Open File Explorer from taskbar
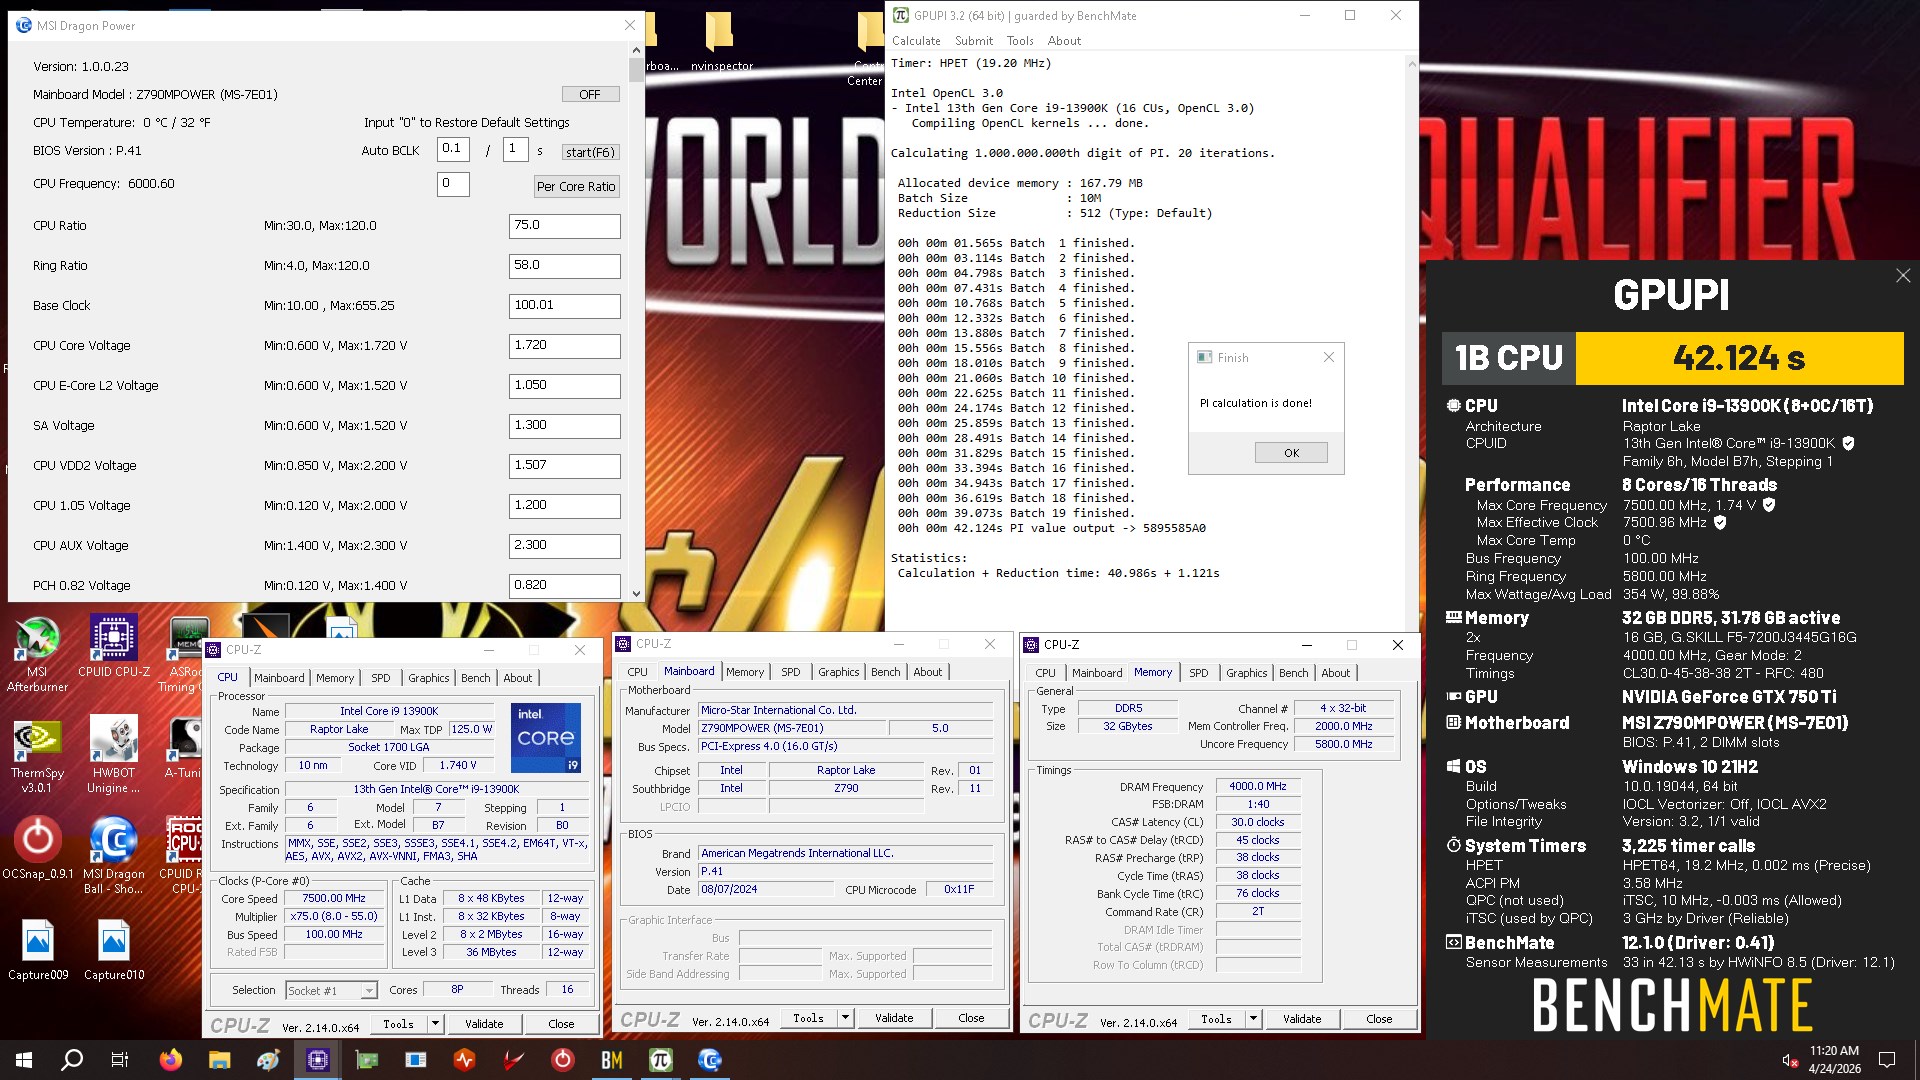The image size is (1920, 1080). pyautogui.click(x=219, y=1060)
